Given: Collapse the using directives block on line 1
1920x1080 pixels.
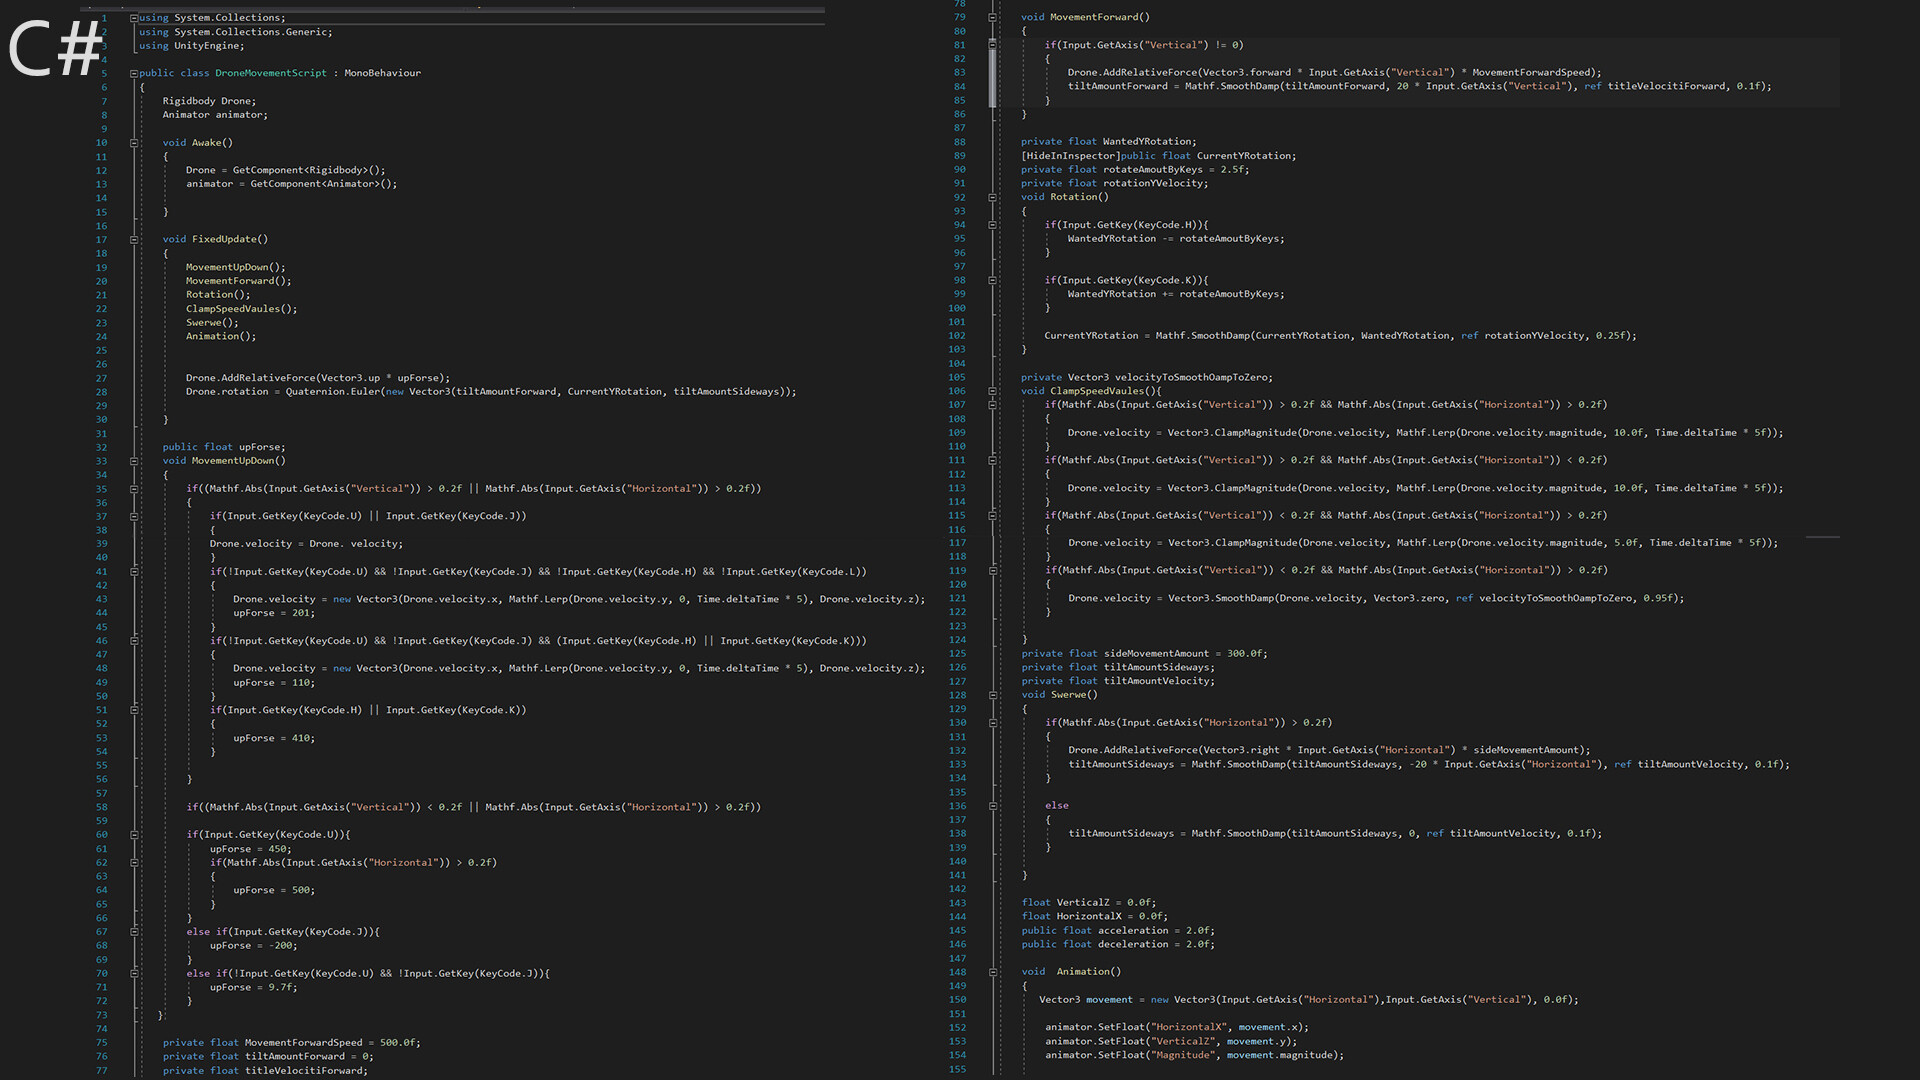Looking at the screenshot, I should click(x=134, y=18).
